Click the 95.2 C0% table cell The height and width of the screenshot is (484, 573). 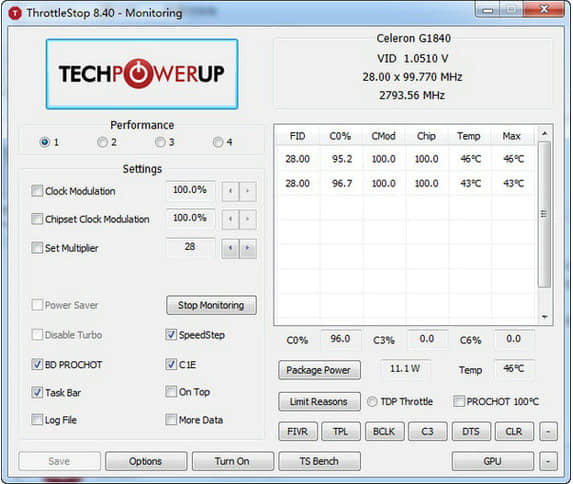pos(342,159)
